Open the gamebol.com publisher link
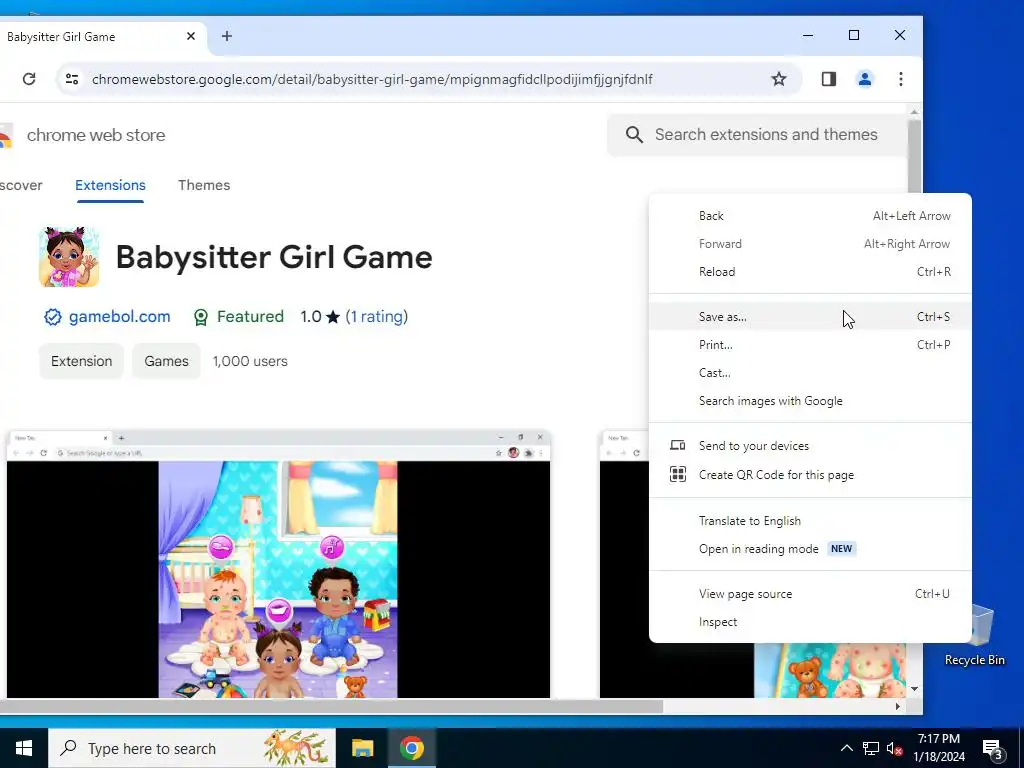This screenshot has width=1024, height=768. [120, 317]
